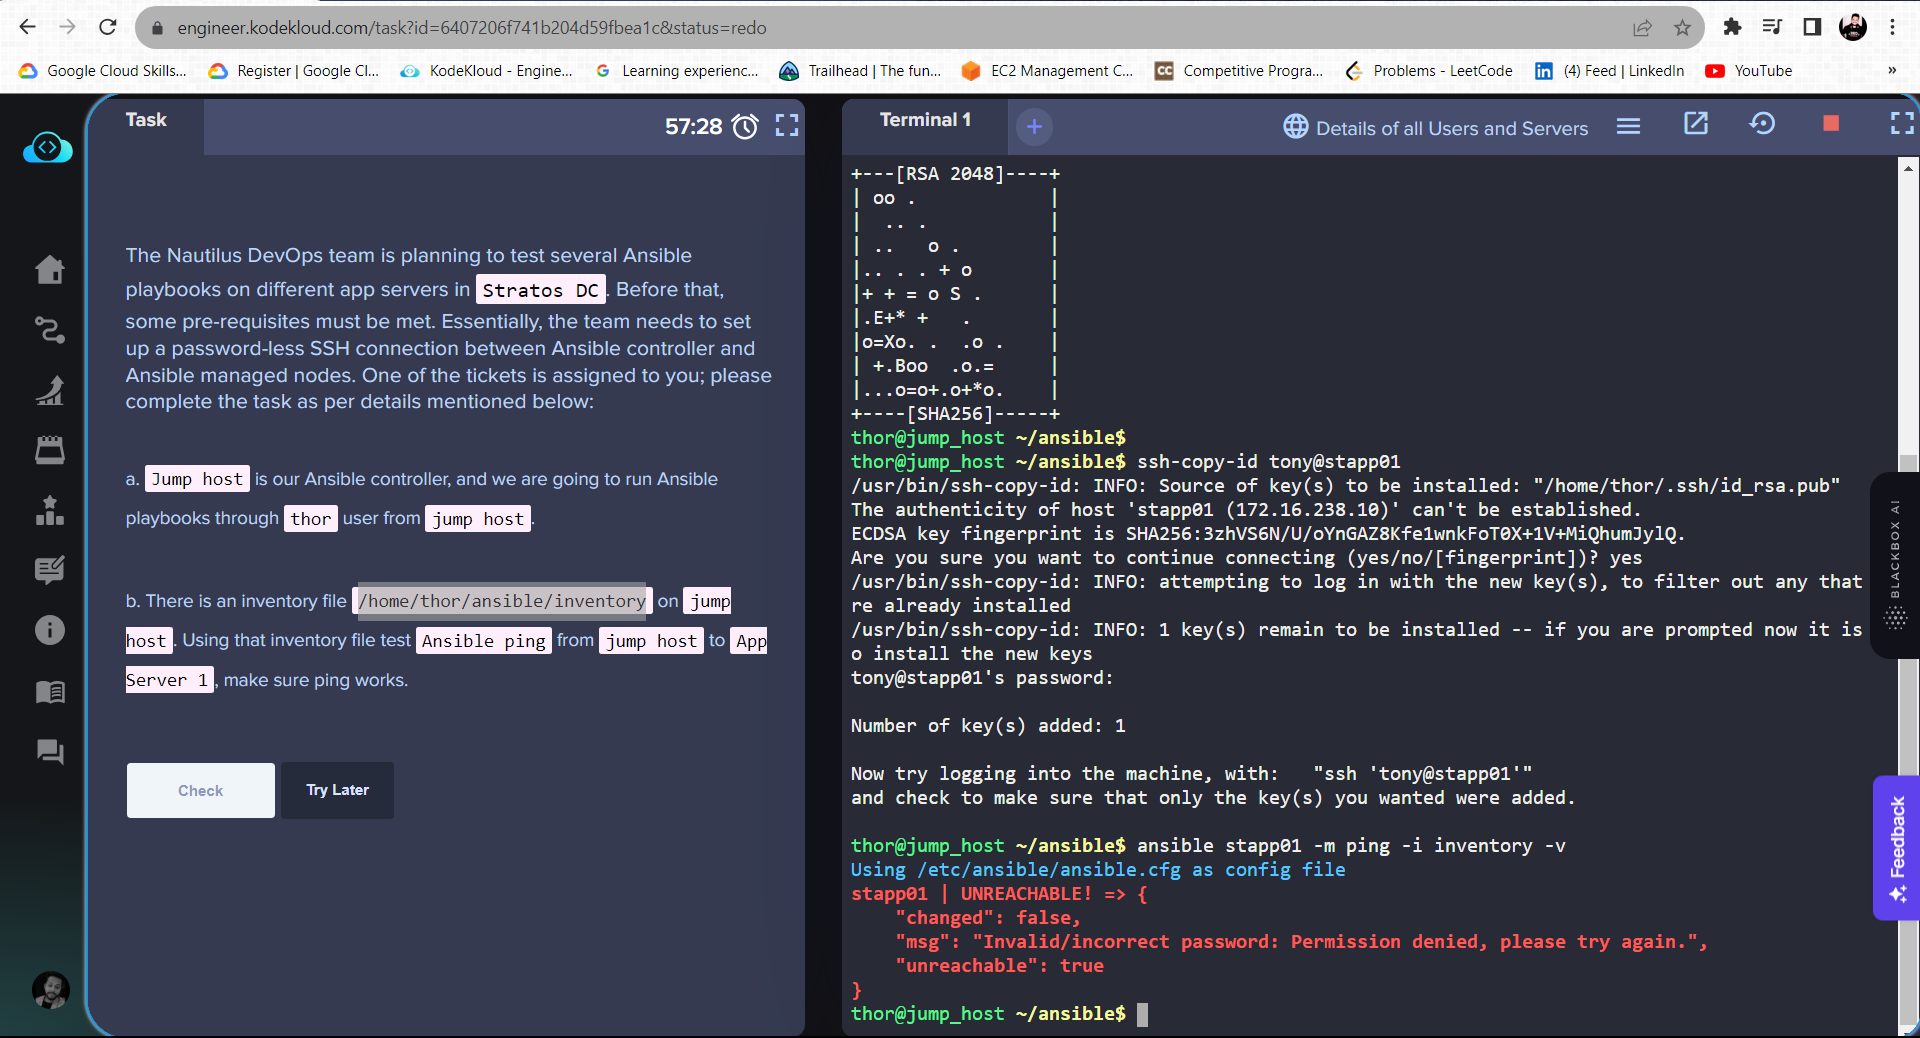Open Details of all Users and Servers
This screenshot has width=1920, height=1038.
pos(1436,128)
